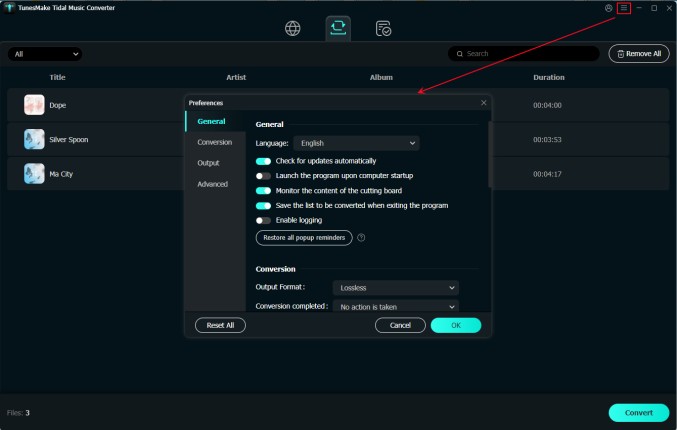Click the Artist column header
Image resolution: width=677 pixels, height=430 pixels.
236,77
